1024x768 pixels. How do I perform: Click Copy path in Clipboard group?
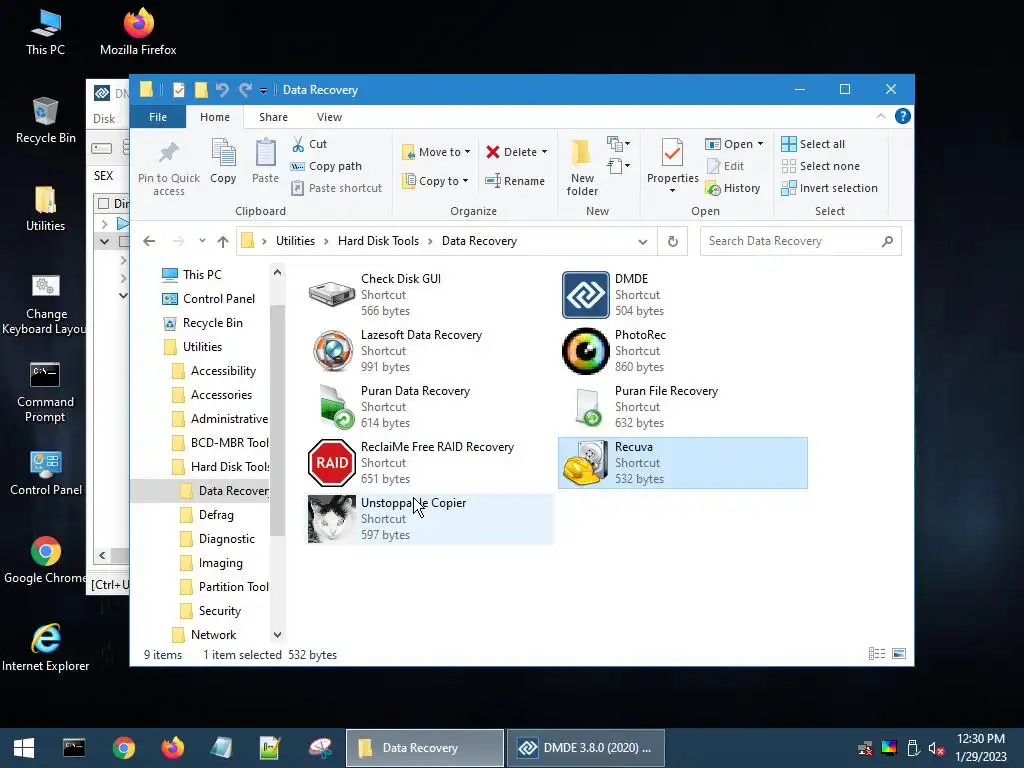(326, 166)
